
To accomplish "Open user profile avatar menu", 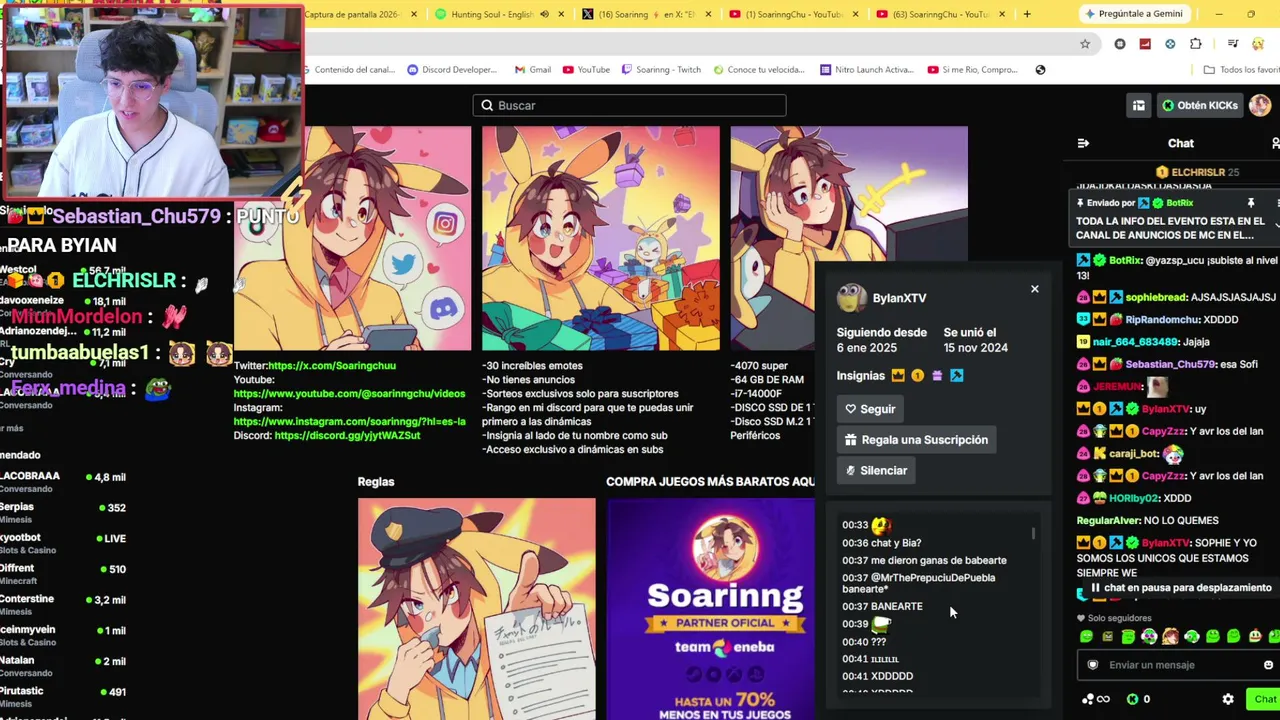I will 1260,105.
